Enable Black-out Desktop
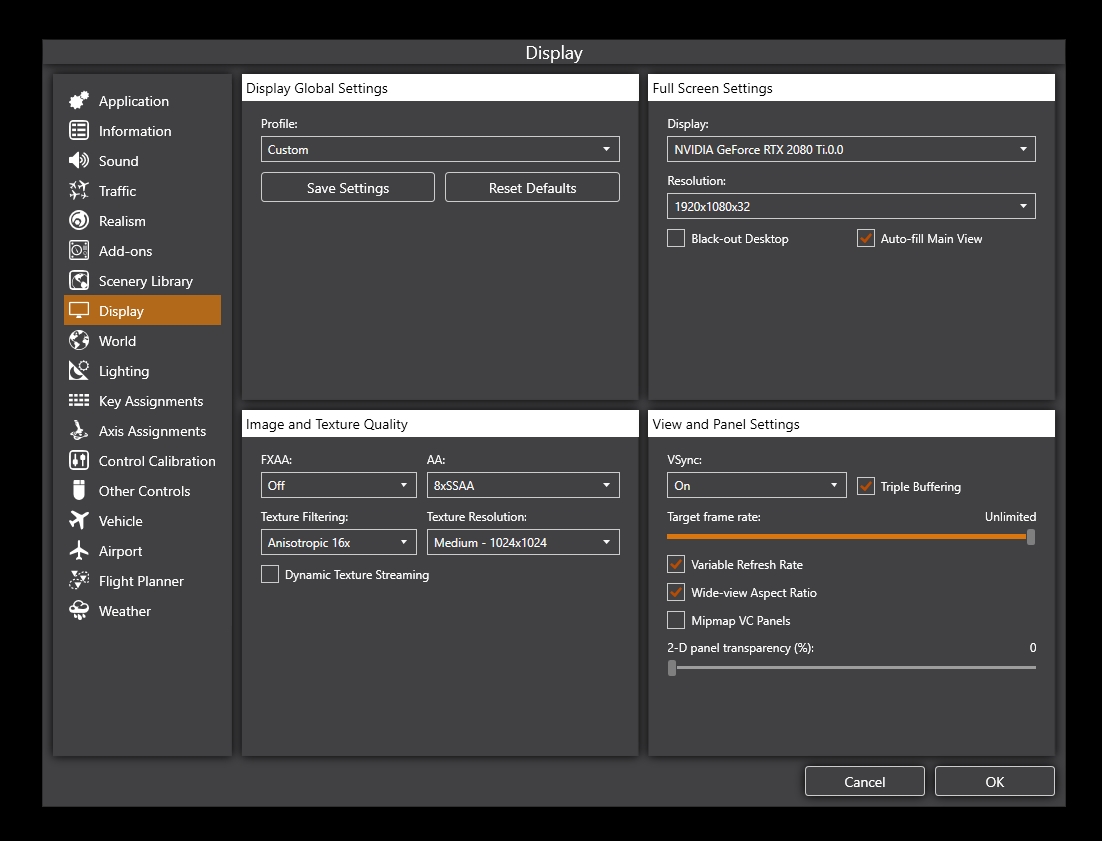The height and width of the screenshot is (841, 1102). pos(675,238)
